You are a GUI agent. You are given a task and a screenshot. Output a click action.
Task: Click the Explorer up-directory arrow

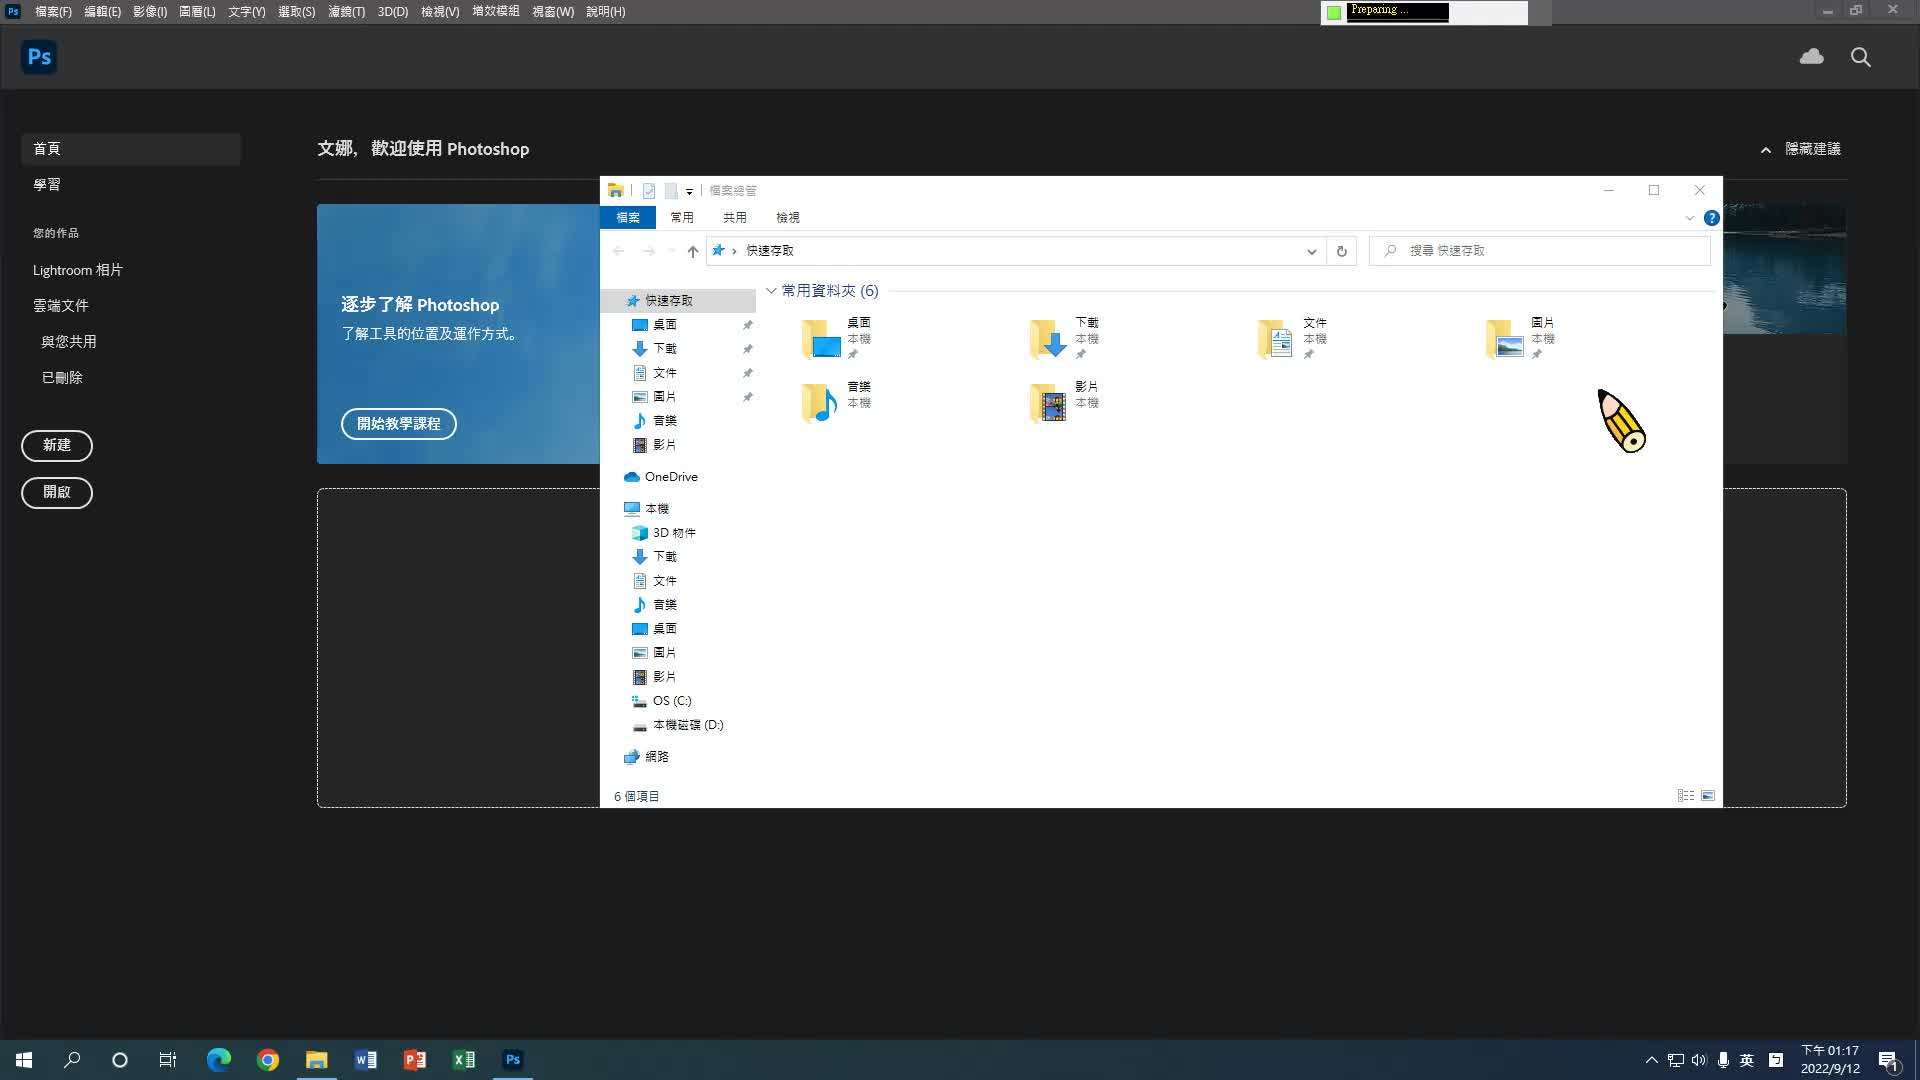pos(692,251)
